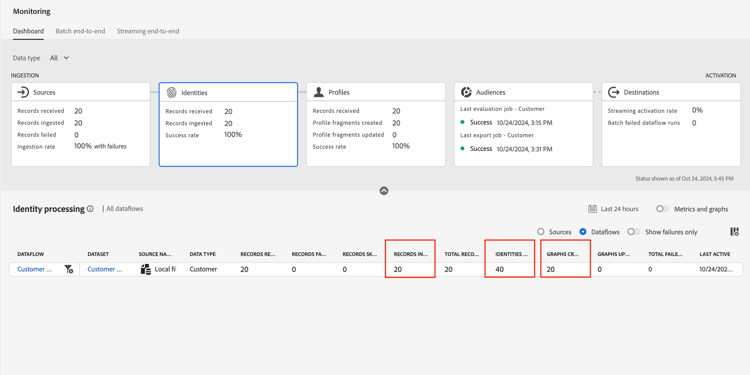Viewport: 750px width, 375px height.
Task: Click the Profiles person icon
Action: [x=319, y=92]
